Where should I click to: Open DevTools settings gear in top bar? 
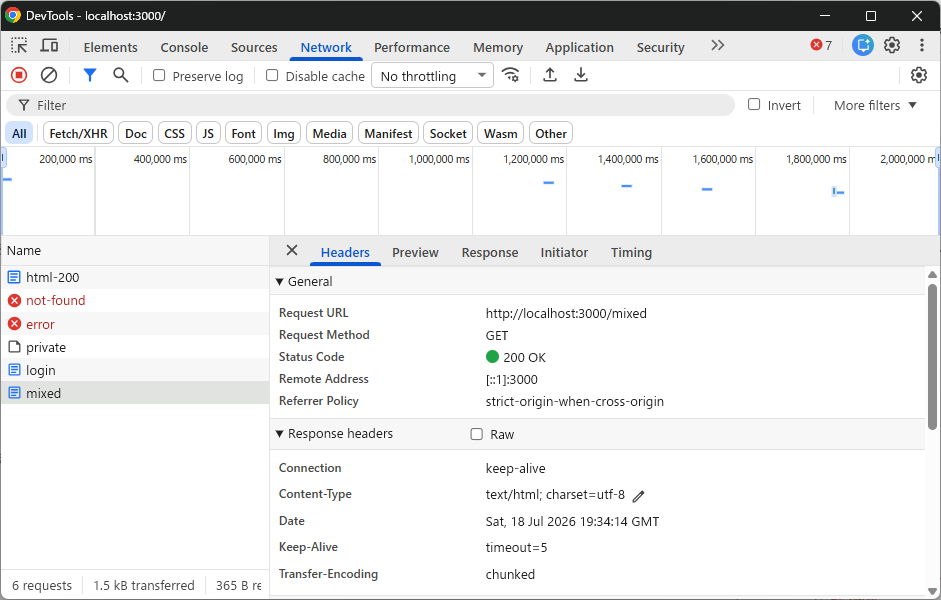pos(892,45)
